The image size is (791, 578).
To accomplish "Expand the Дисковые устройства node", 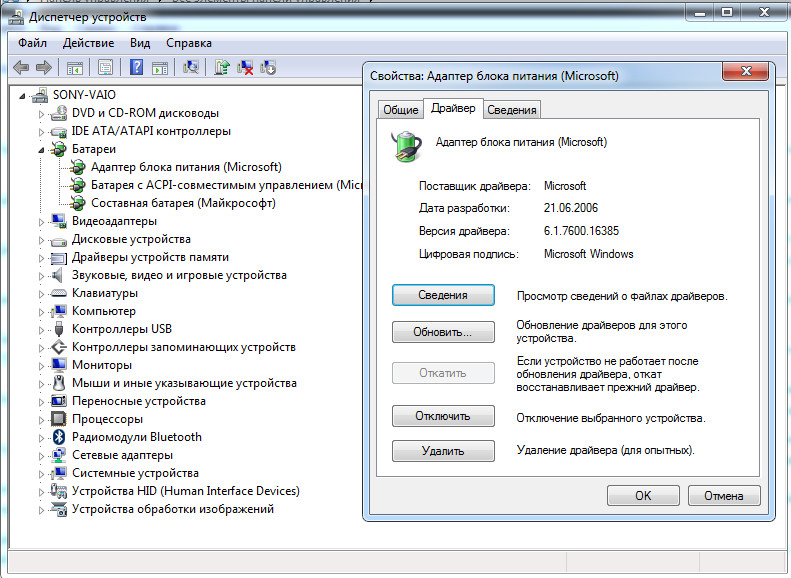I will click(41, 240).
